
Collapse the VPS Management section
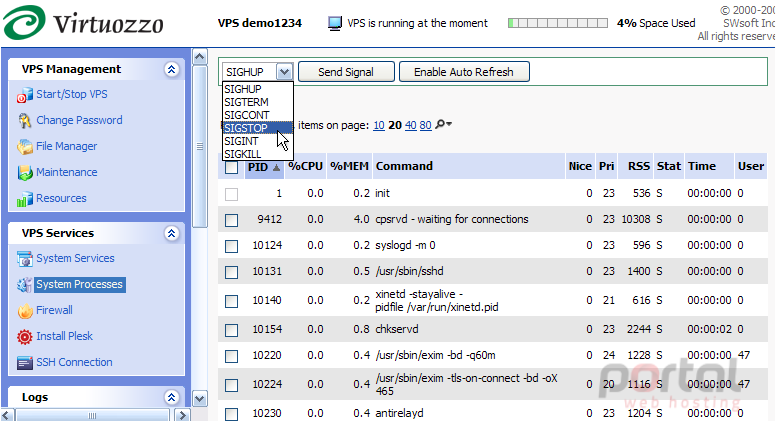(172, 69)
